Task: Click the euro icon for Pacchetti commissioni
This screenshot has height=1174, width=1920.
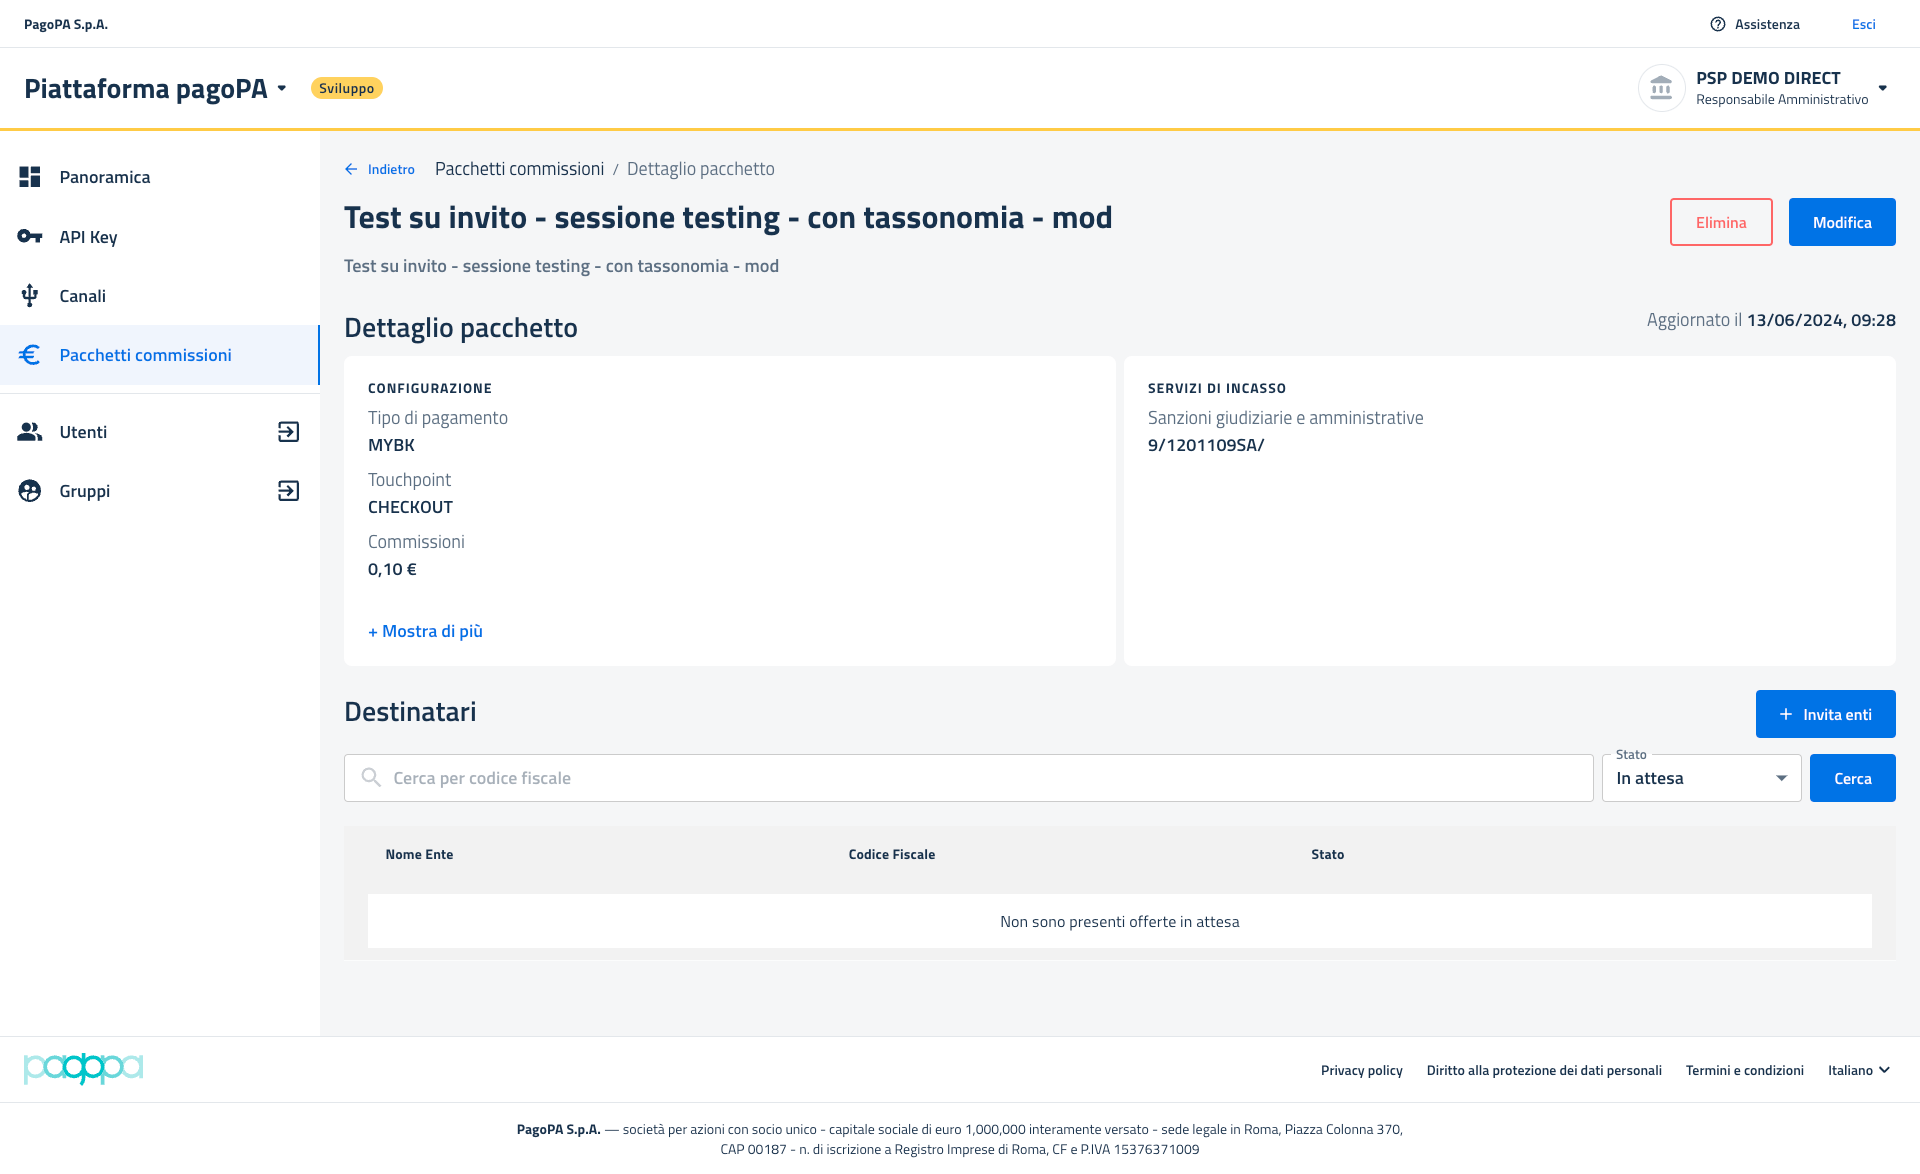Action: 30,355
